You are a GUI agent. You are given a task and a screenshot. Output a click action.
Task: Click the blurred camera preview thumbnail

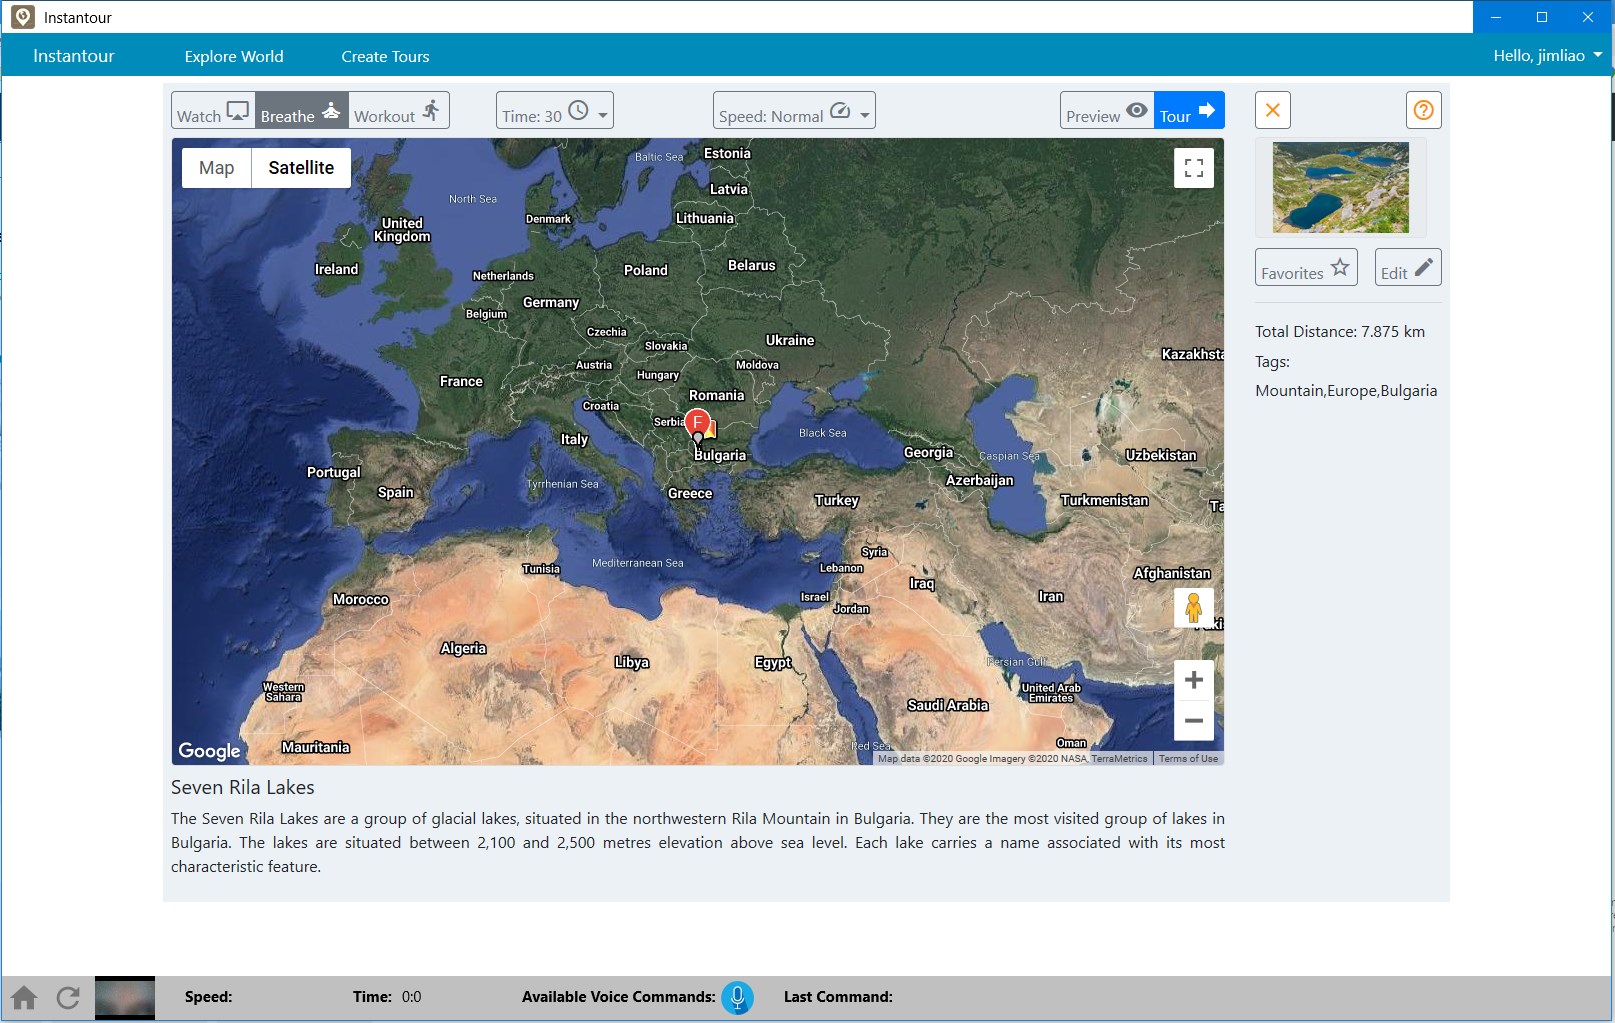tap(125, 998)
